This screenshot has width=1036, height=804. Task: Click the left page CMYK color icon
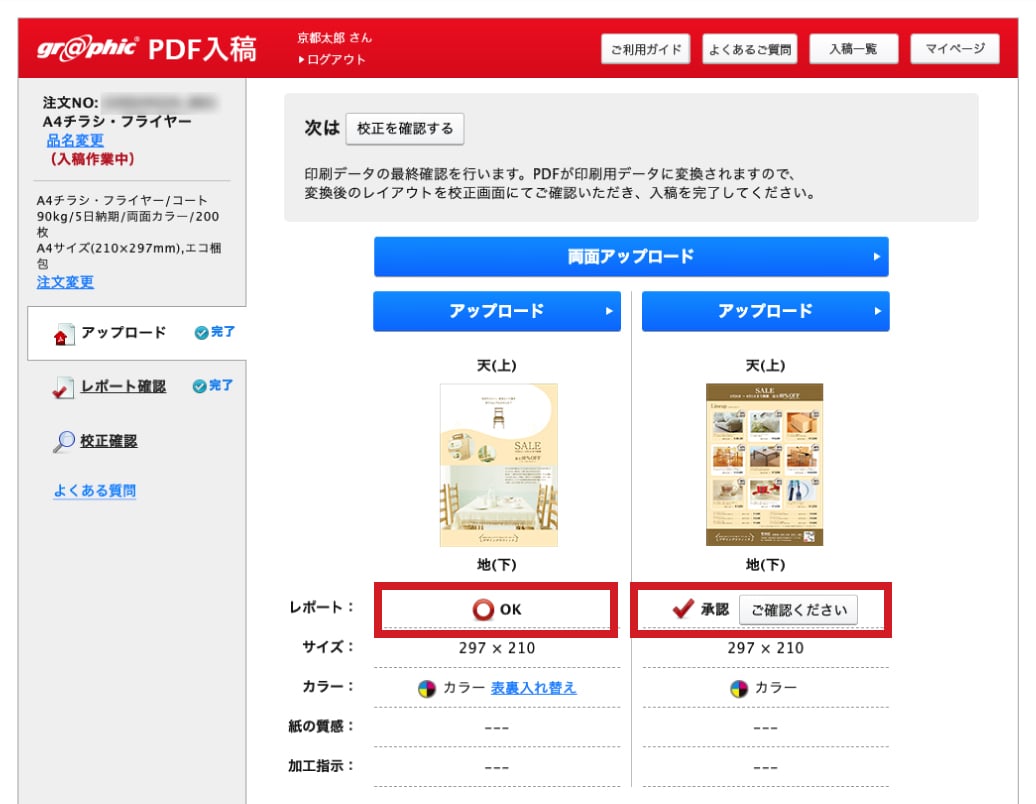click(427, 688)
